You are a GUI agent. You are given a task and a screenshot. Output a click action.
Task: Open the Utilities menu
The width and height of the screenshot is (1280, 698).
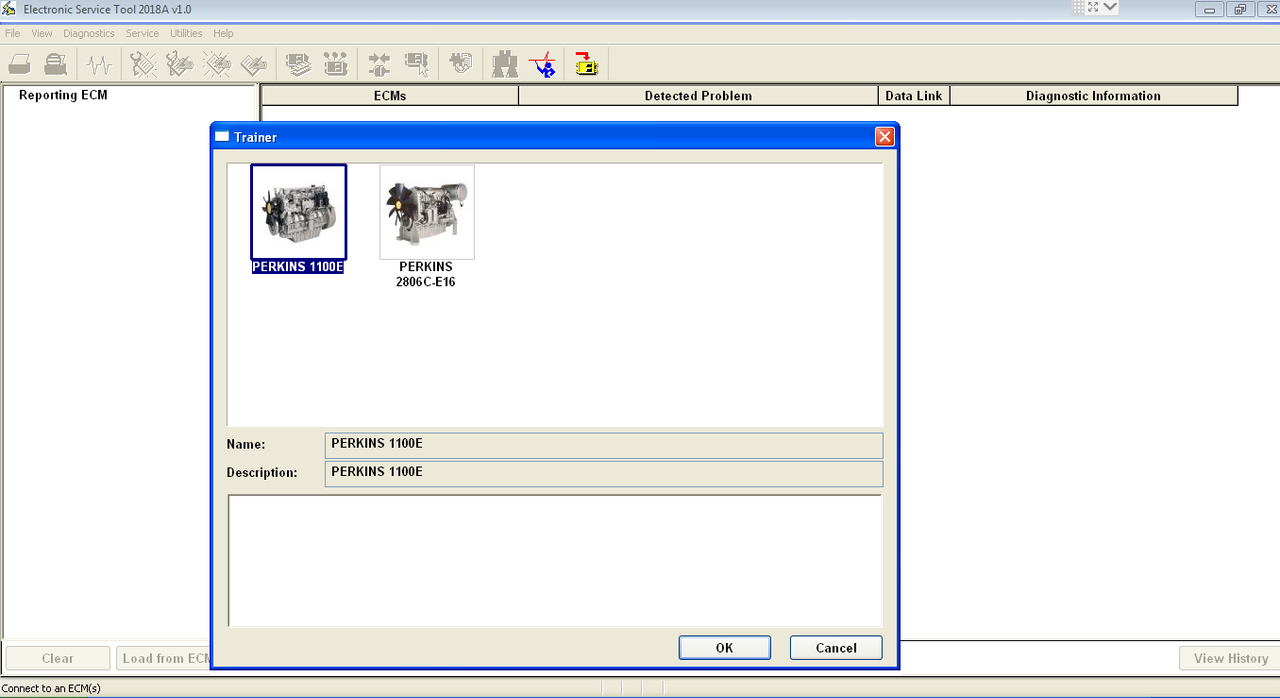pyautogui.click(x=186, y=33)
